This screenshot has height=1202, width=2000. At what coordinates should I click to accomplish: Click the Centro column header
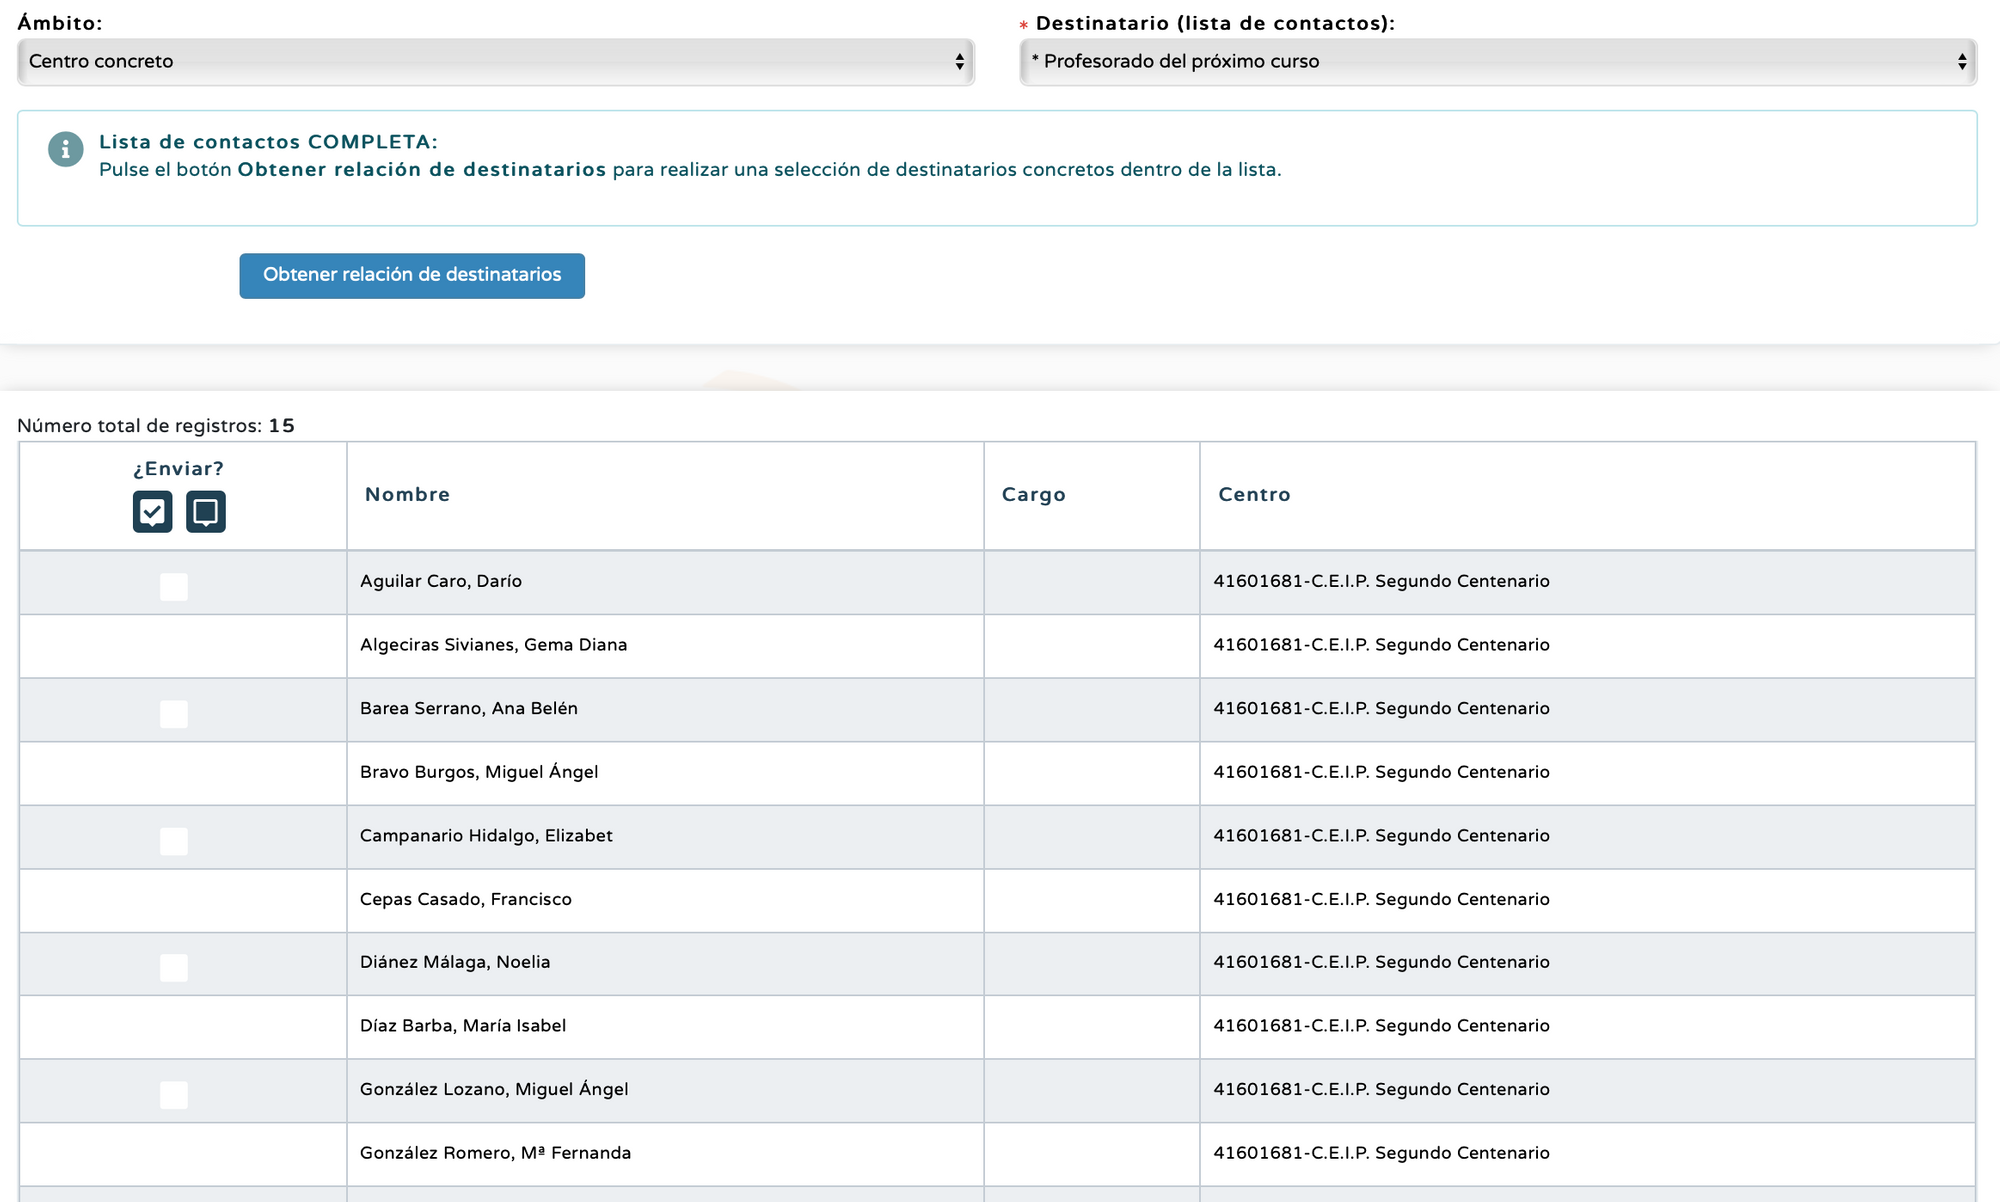tap(1254, 494)
